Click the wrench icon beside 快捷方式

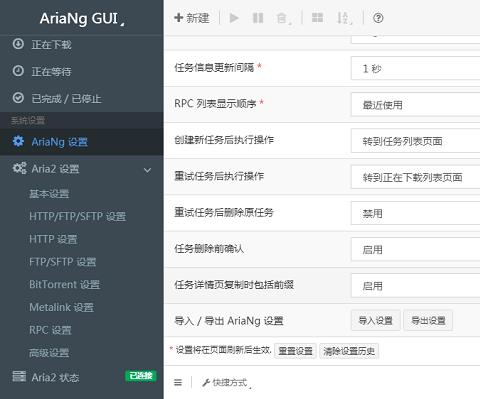(x=206, y=383)
